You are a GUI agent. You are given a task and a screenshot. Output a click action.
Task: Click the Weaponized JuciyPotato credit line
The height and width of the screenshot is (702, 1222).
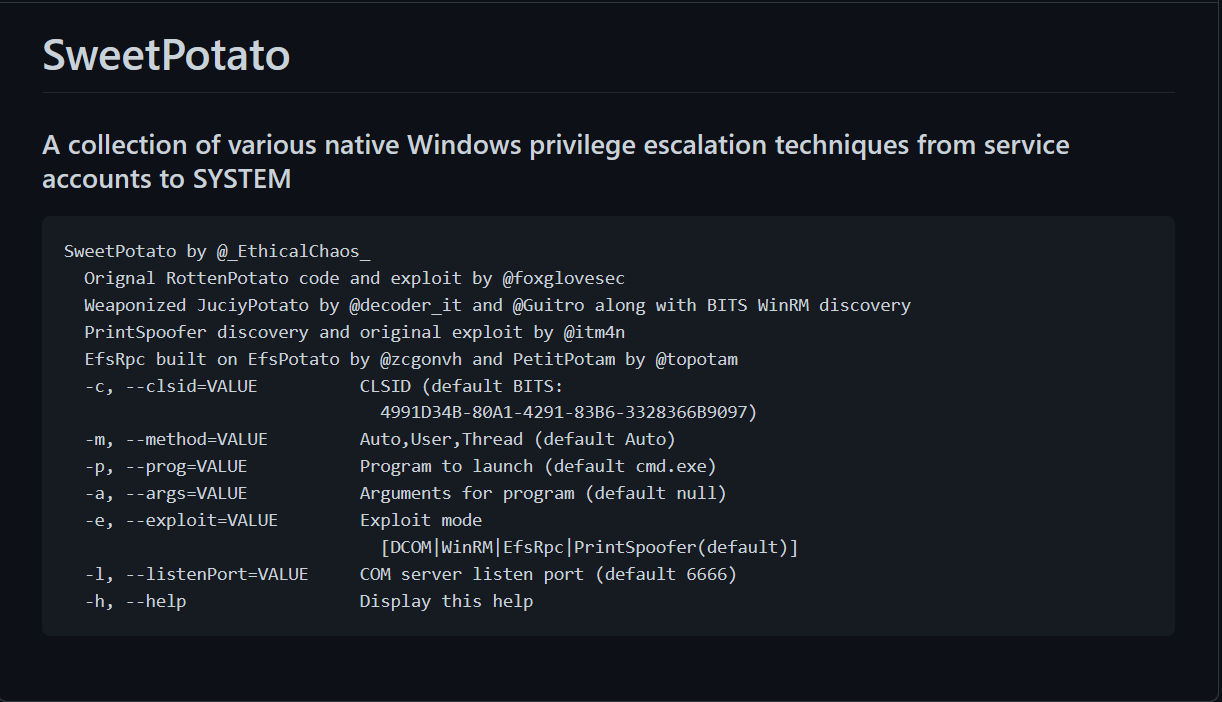click(x=497, y=305)
